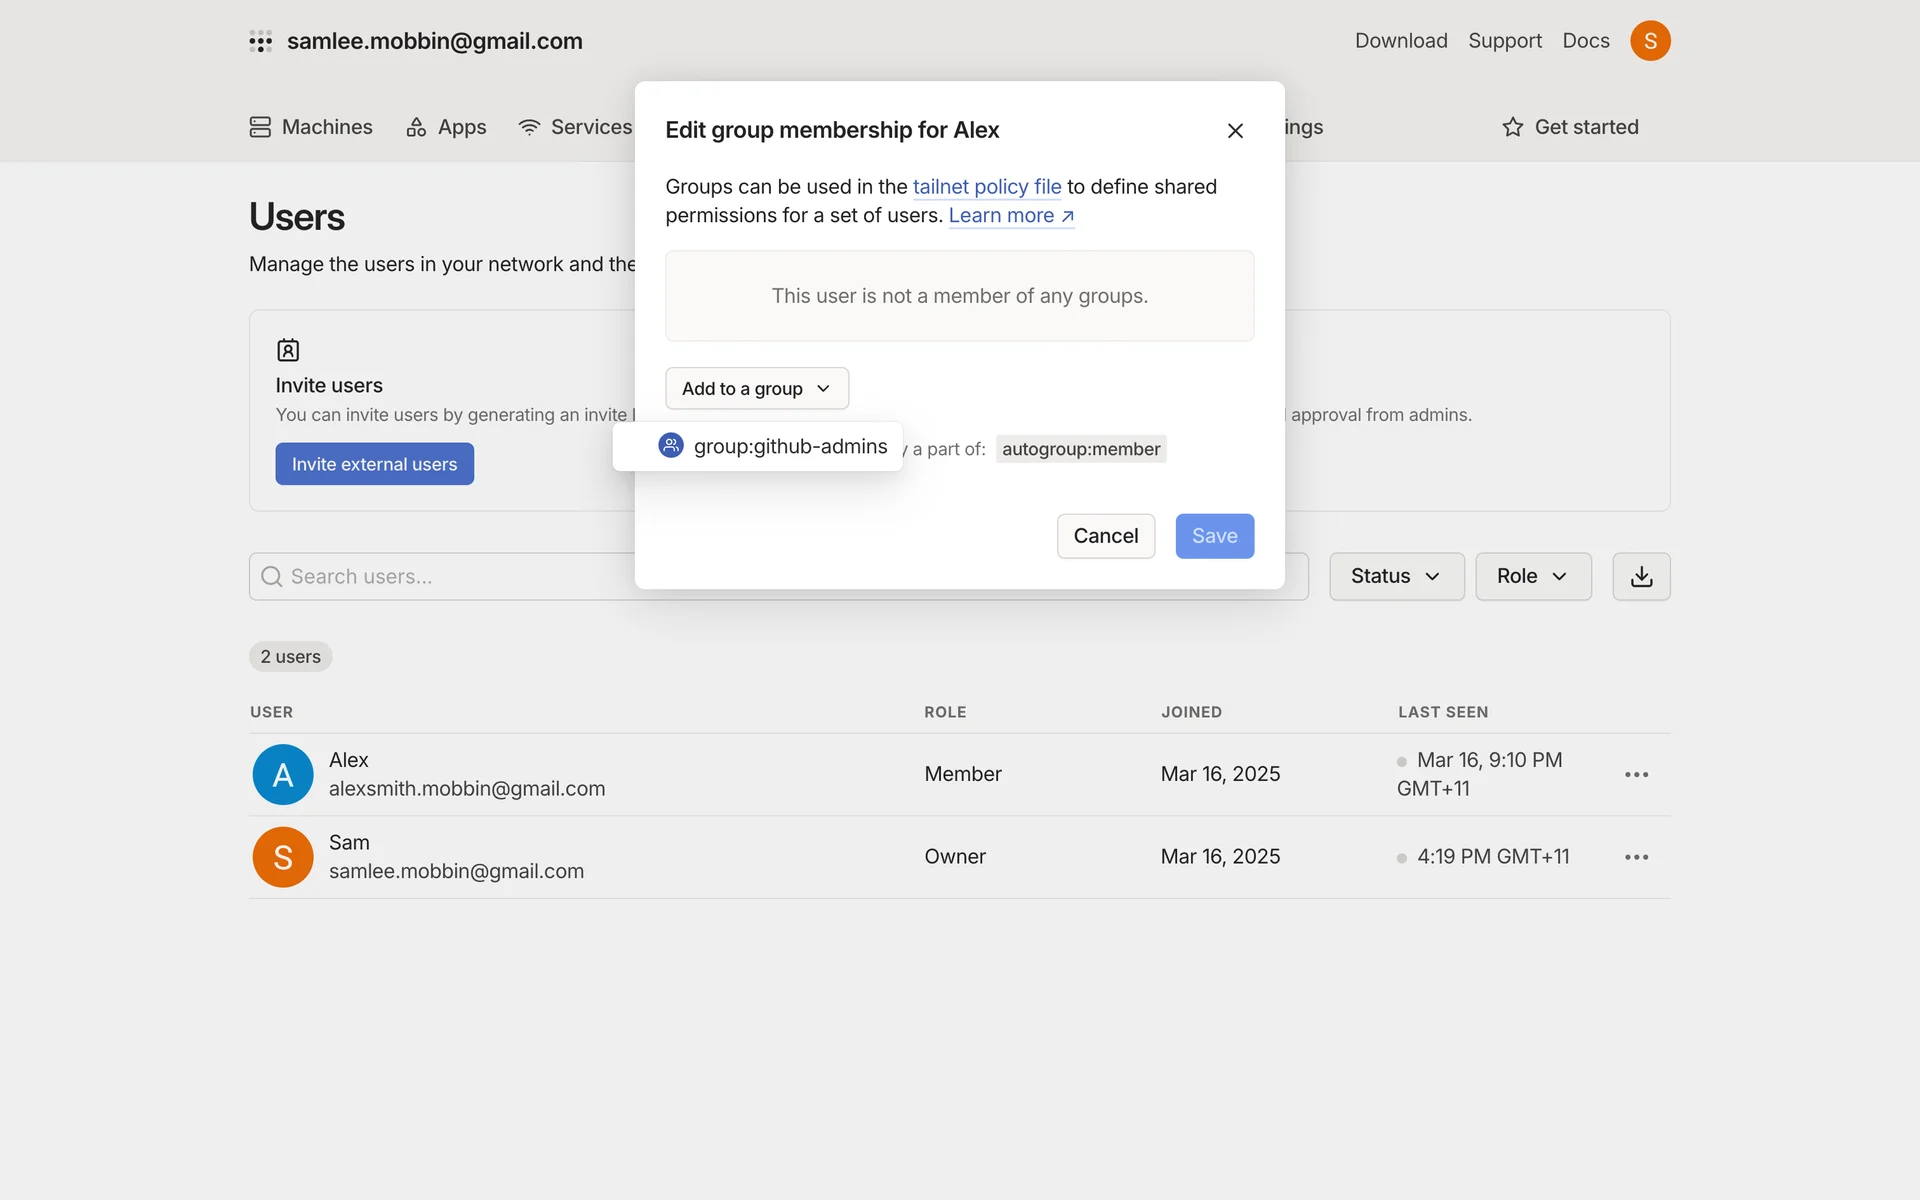The width and height of the screenshot is (1920, 1200).
Task: Switch to the Machines tab
Action: point(311,127)
